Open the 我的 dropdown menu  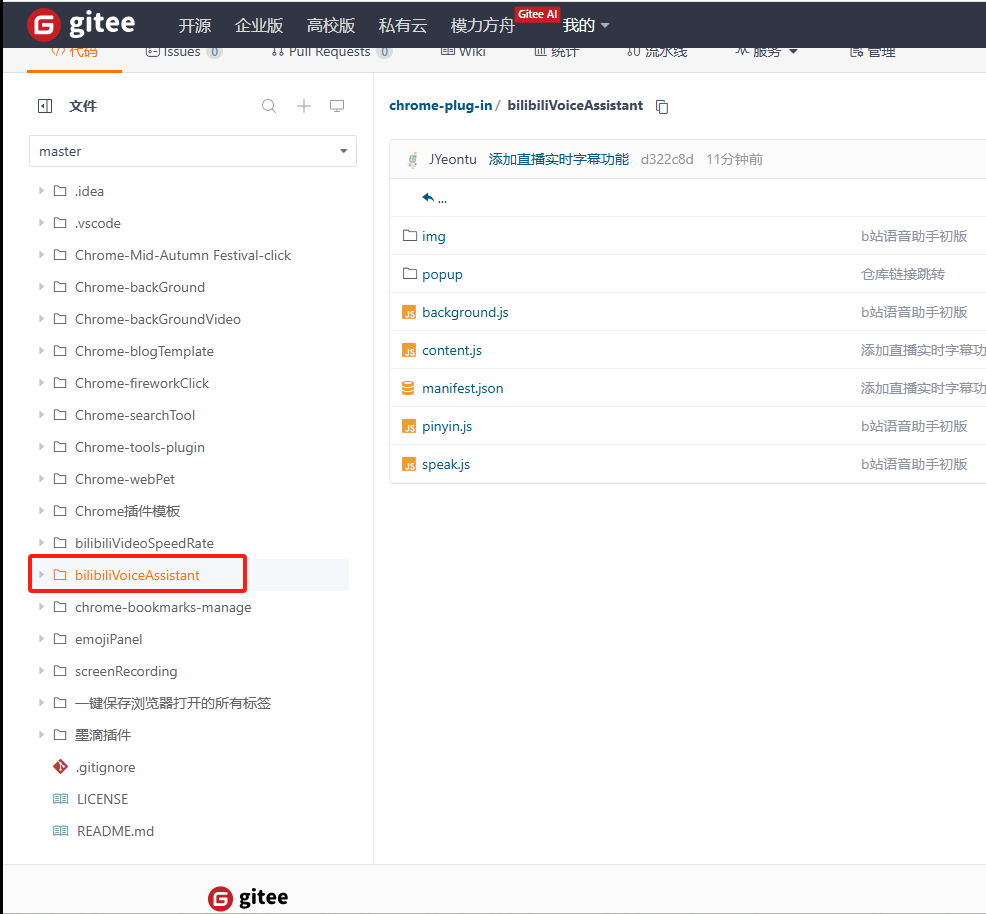[585, 25]
